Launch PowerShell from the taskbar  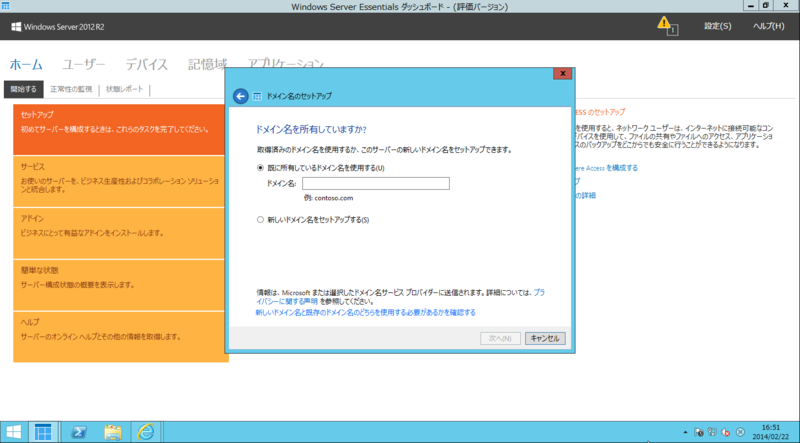[x=78, y=432]
